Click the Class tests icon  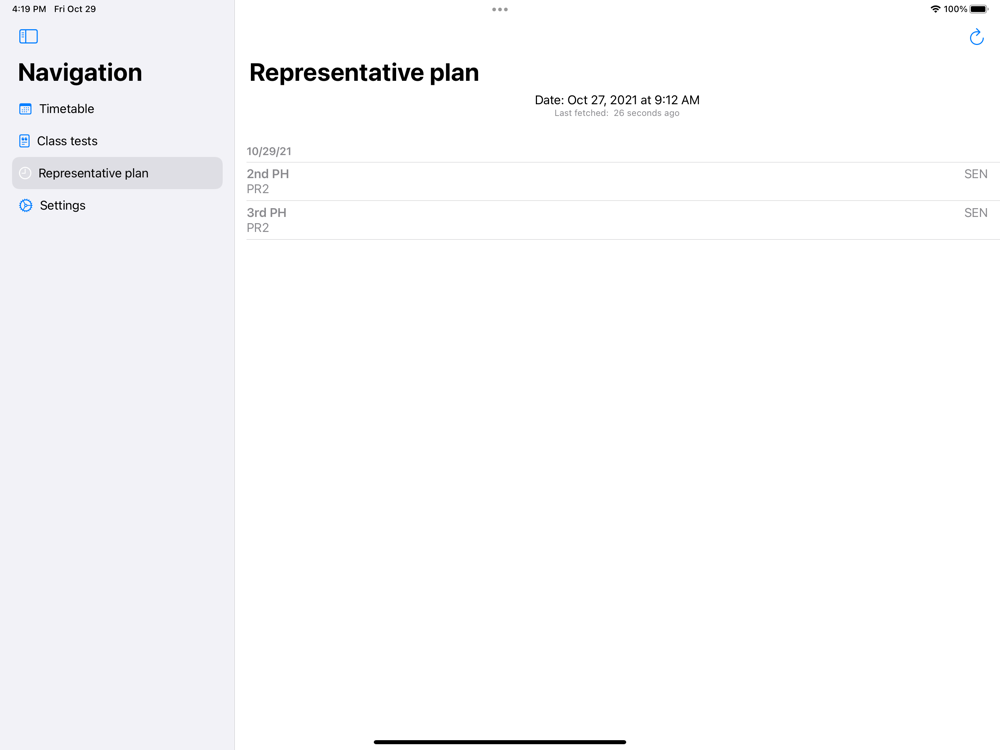tap(25, 141)
